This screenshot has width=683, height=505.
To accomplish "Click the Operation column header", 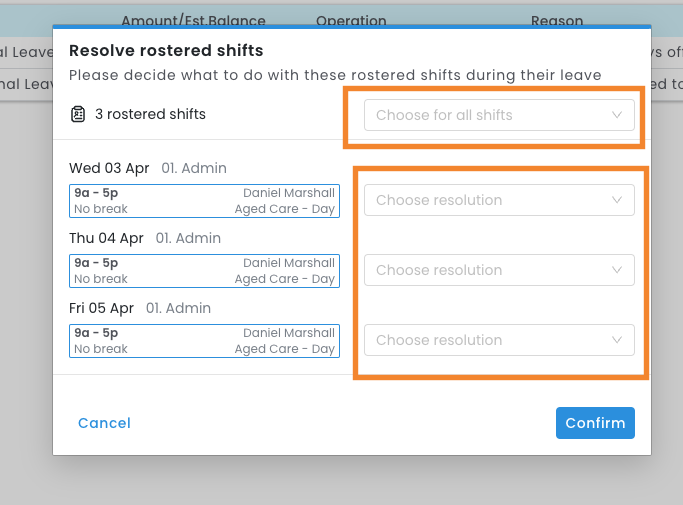I will click(x=351, y=20).
